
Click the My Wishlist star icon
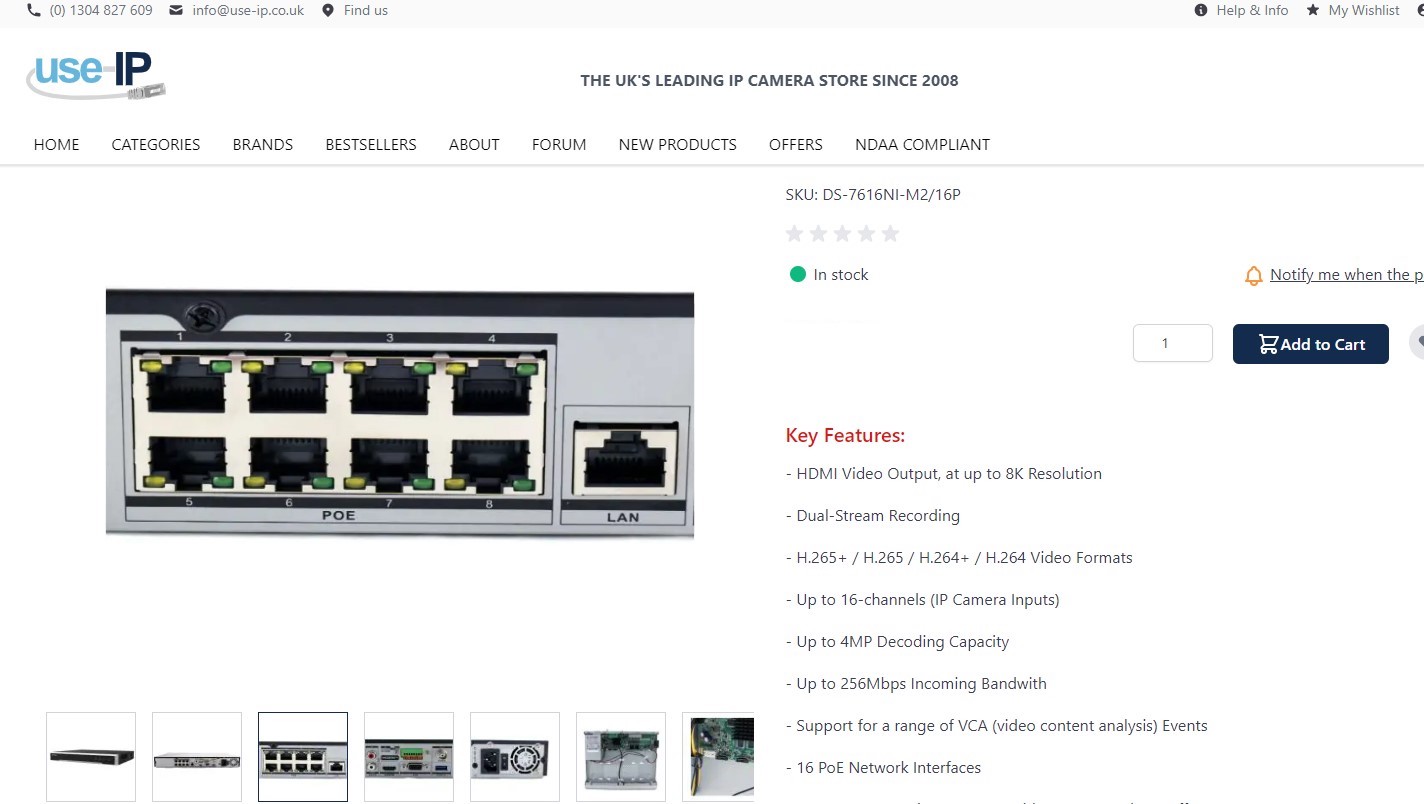click(1313, 10)
